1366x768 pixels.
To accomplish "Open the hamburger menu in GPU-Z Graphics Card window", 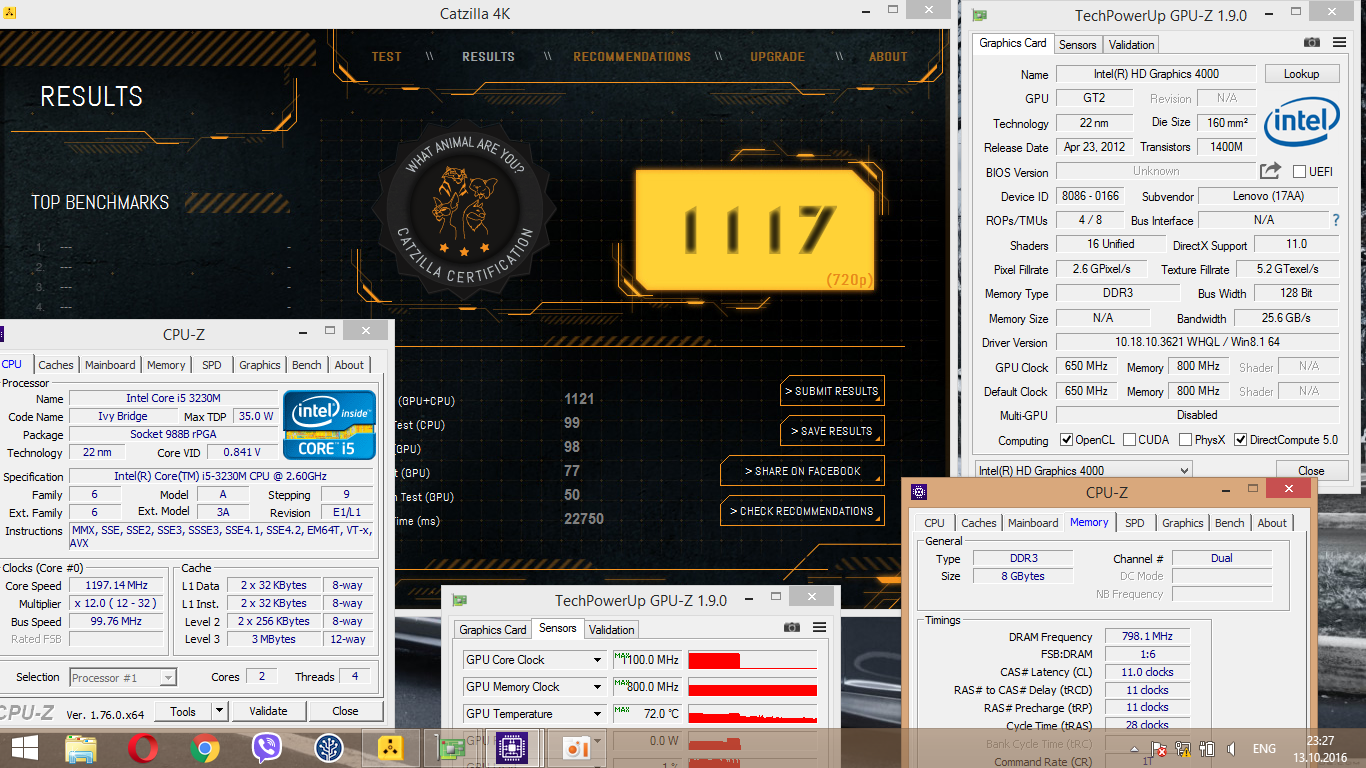I will 1339,42.
